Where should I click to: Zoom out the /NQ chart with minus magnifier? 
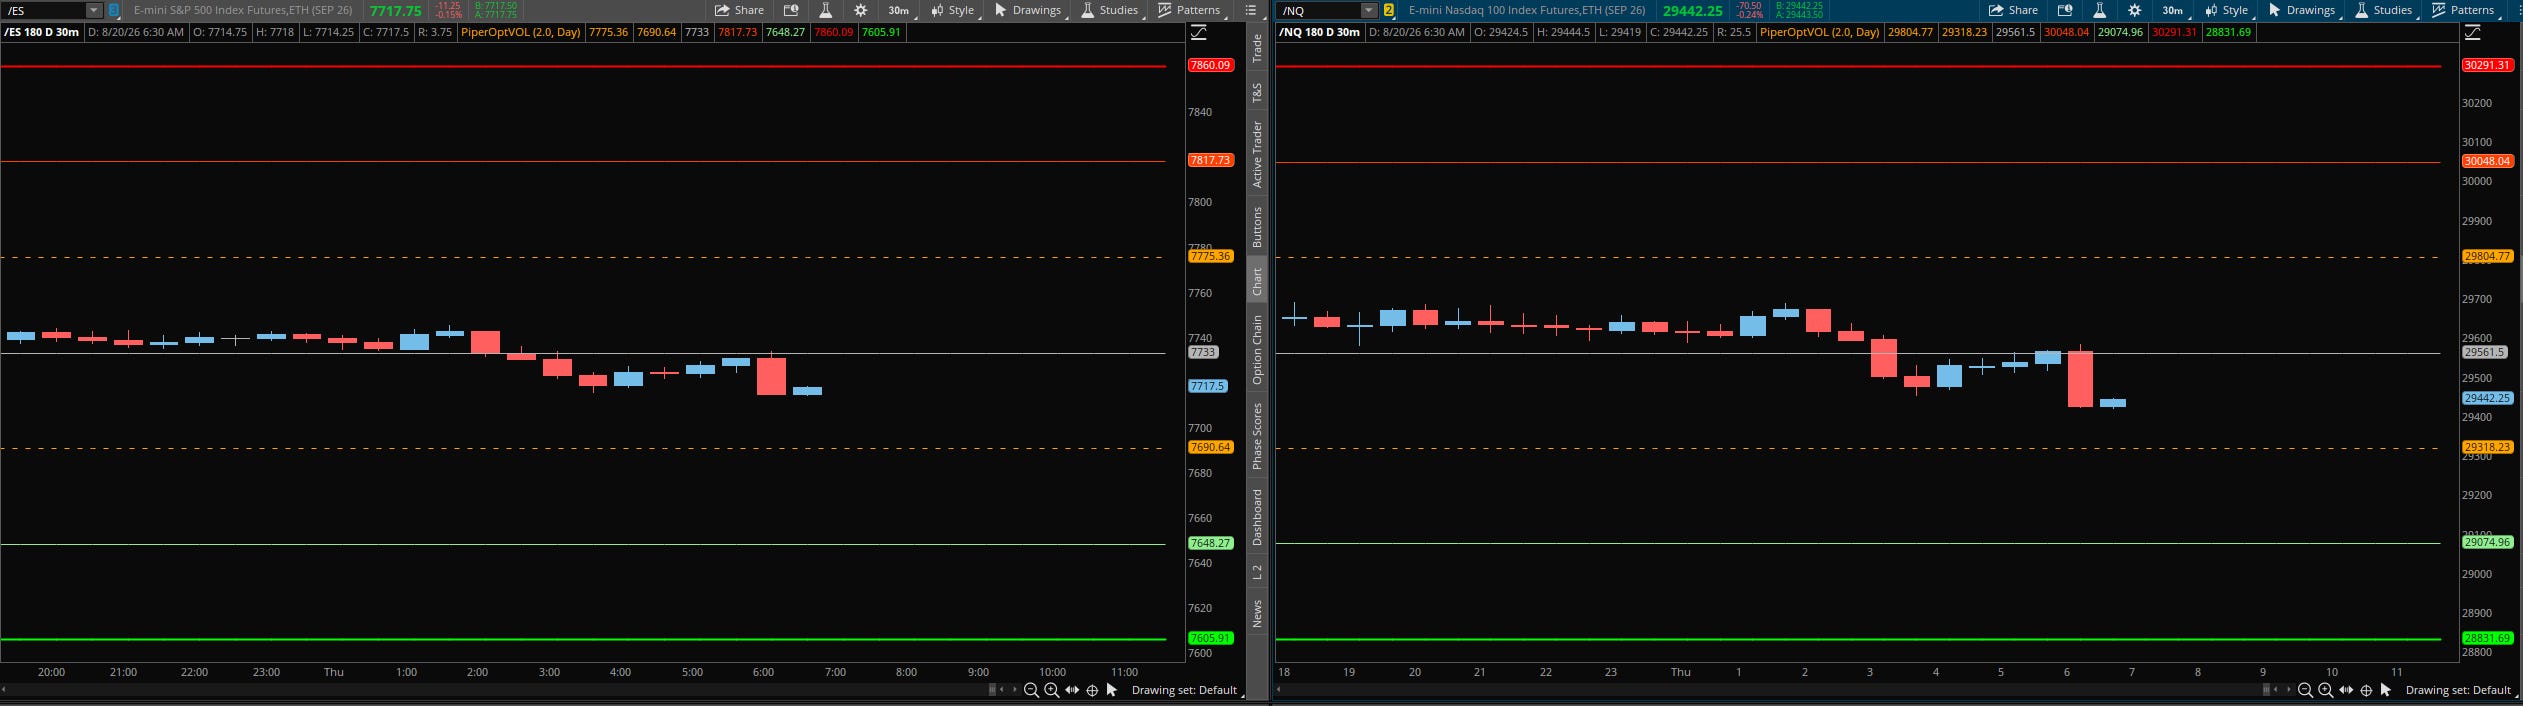click(2305, 690)
